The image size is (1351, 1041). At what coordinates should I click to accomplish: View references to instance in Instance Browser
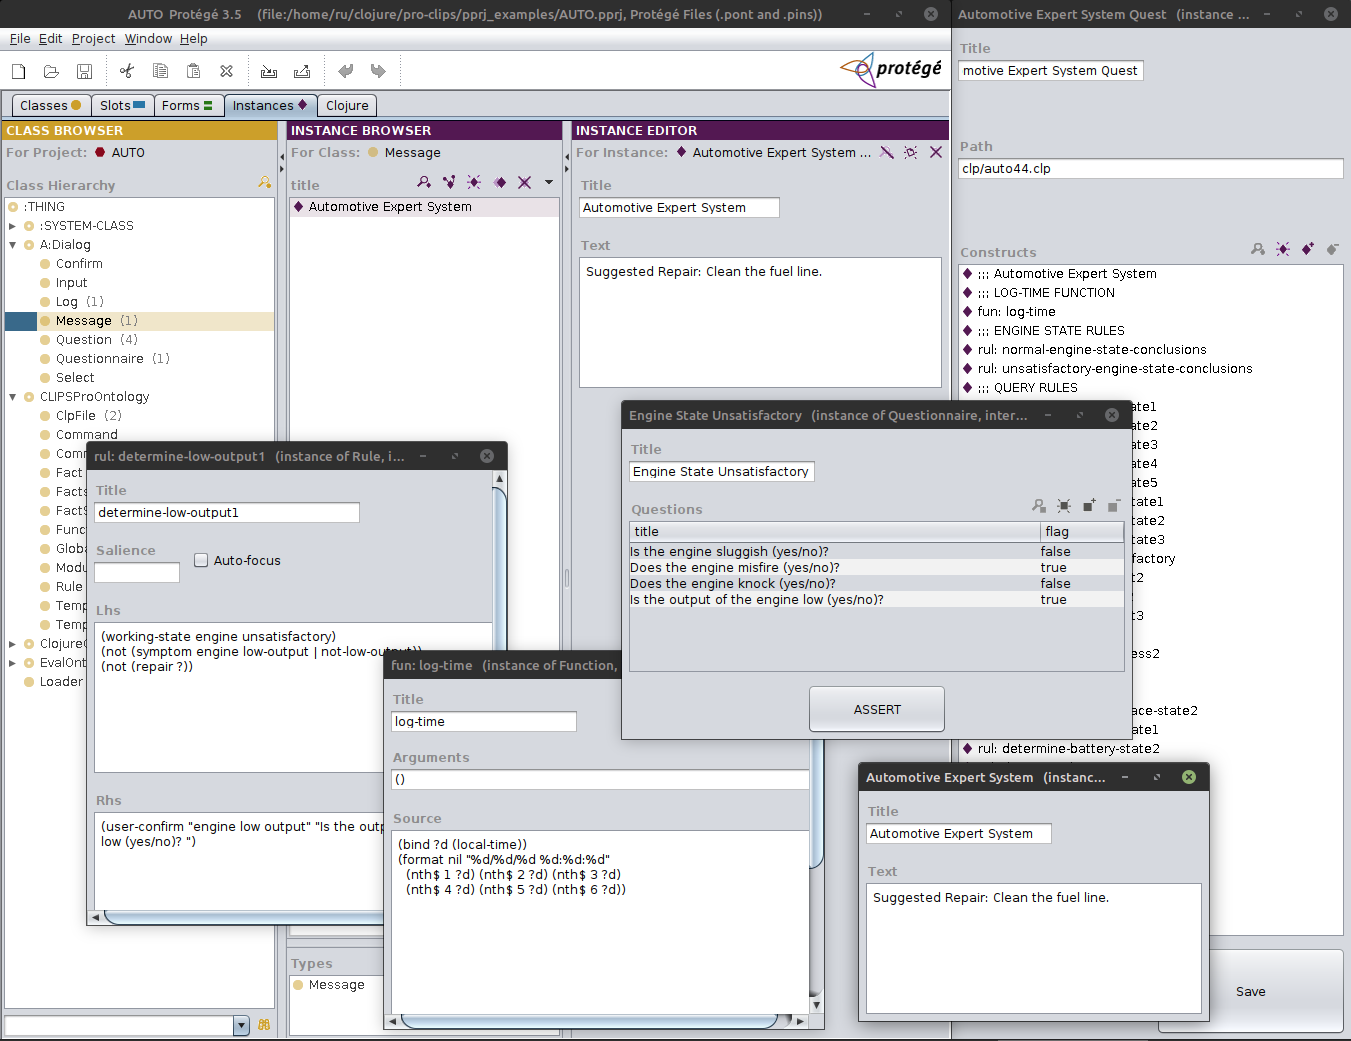[x=449, y=182]
